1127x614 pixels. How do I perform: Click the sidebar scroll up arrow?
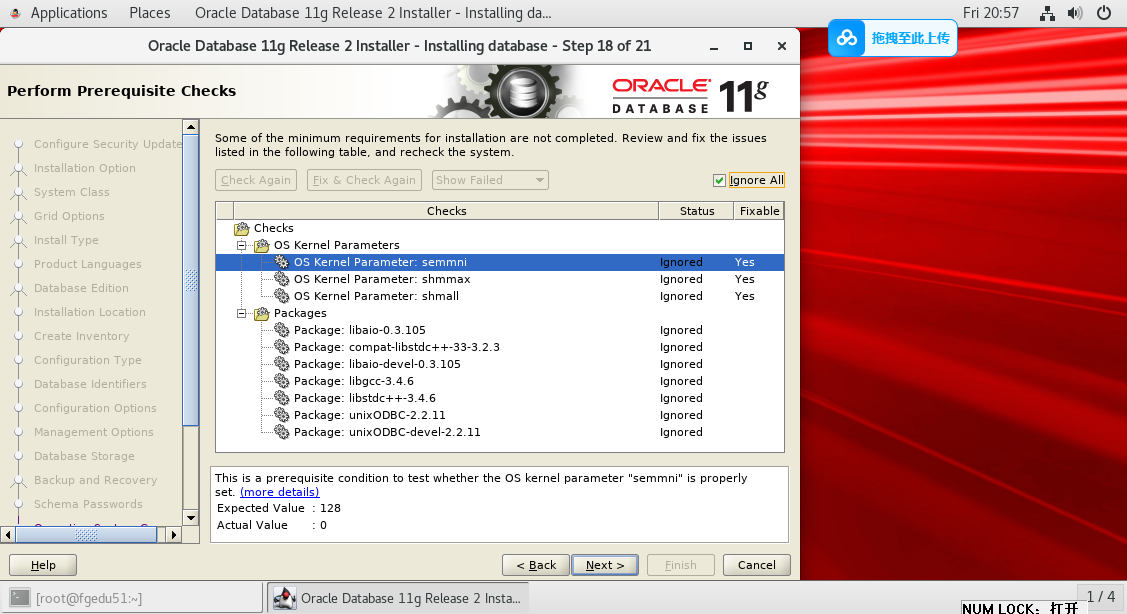(x=190, y=127)
